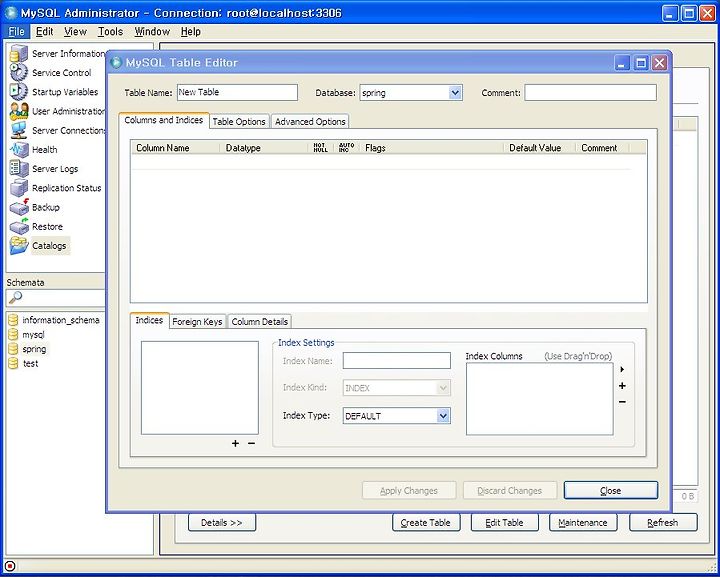
Task: Open the View menu
Action: pyautogui.click(x=75, y=32)
